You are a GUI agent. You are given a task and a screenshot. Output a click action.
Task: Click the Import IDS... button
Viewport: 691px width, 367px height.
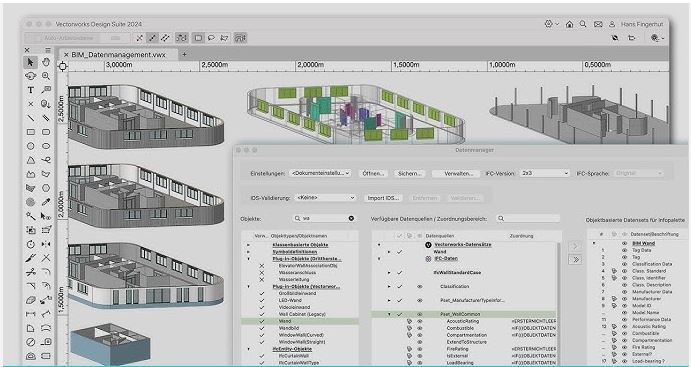(383, 198)
